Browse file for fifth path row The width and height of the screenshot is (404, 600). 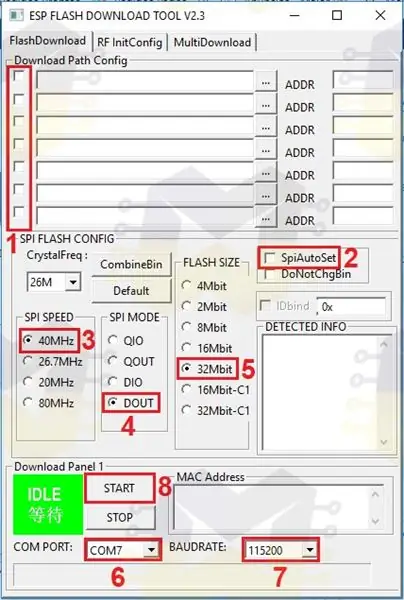[x=266, y=172]
